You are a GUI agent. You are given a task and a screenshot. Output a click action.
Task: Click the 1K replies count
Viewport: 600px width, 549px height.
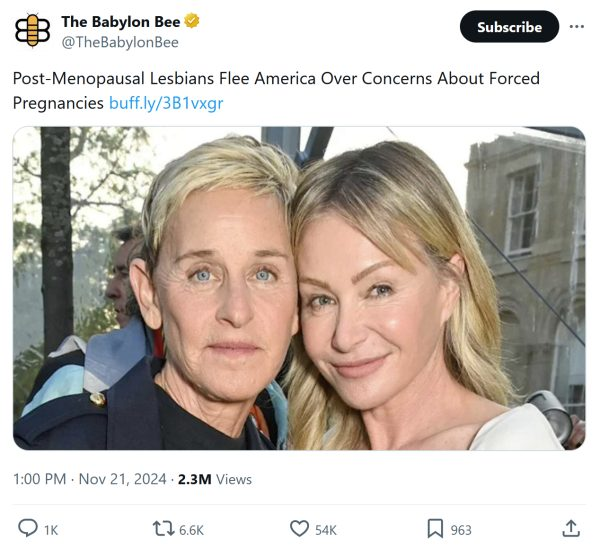[x=50, y=530]
